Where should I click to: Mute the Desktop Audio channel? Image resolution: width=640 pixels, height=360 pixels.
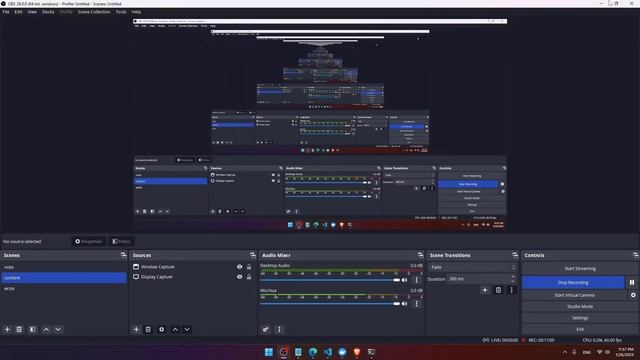pyautogui.click(x=404, y=280)
